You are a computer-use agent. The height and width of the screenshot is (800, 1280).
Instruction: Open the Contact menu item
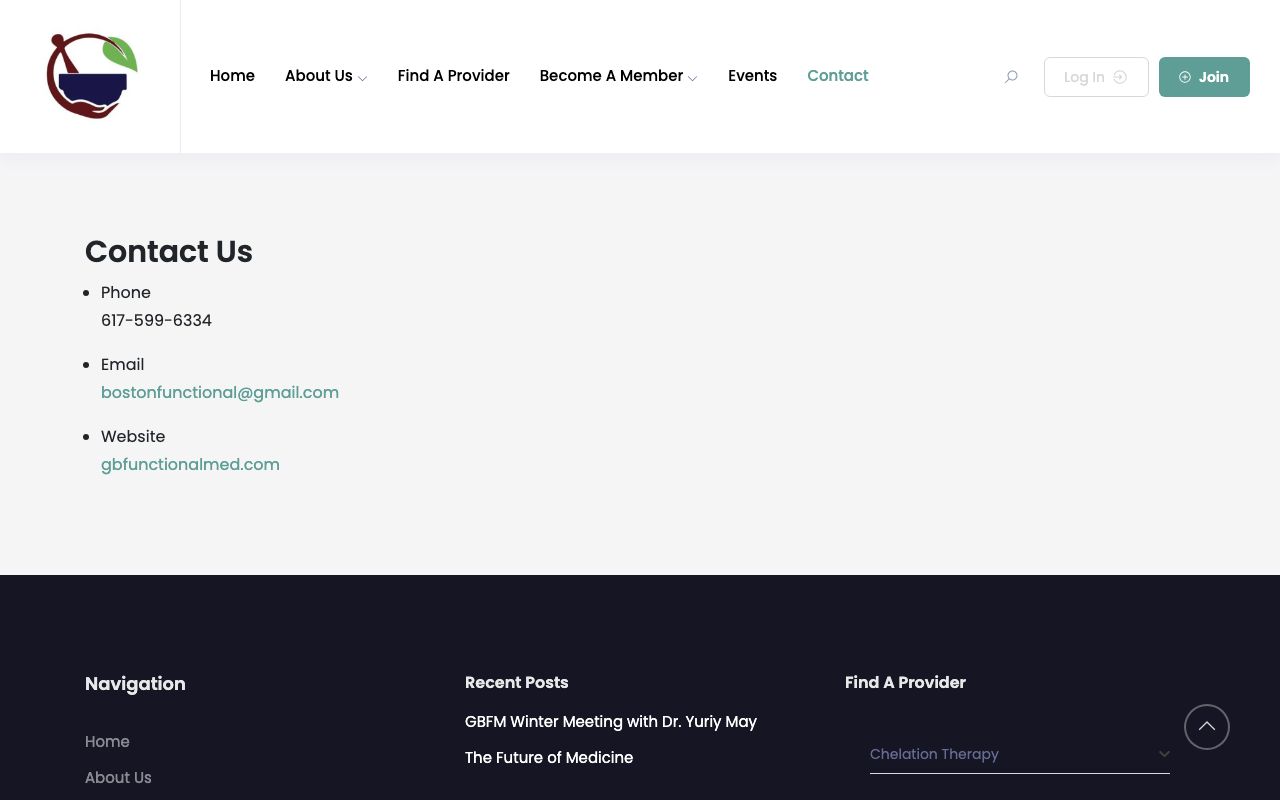click(x=837, y=76)
